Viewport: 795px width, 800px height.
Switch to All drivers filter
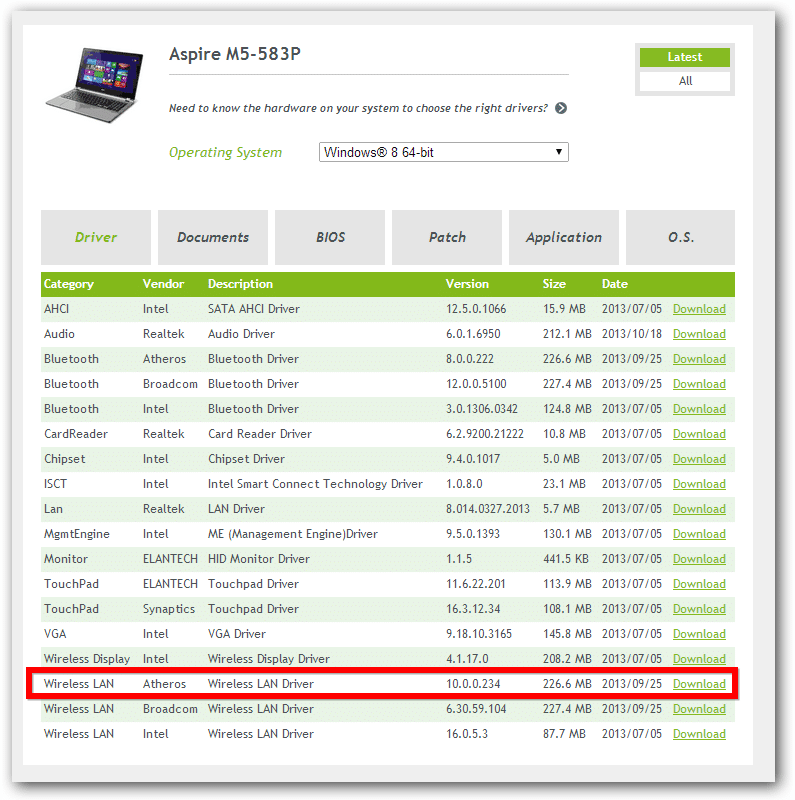pos(685,81)
